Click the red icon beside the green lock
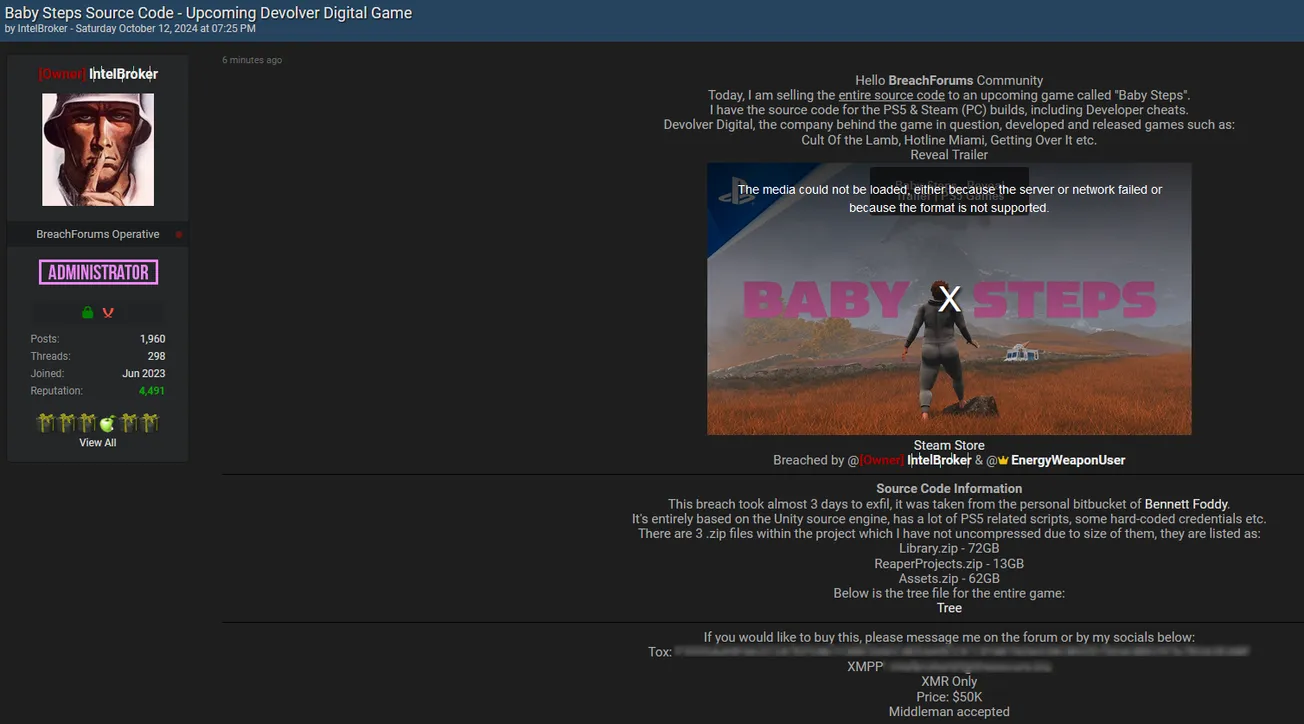The width and height of the screenshot is (1304, 724). [108, 313]
